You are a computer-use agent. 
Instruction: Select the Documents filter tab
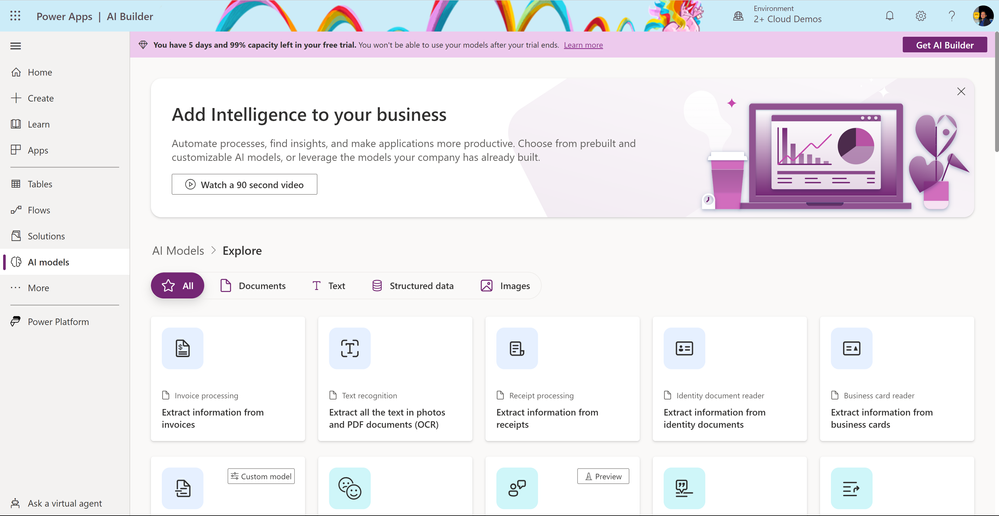(x=253, y=286)
